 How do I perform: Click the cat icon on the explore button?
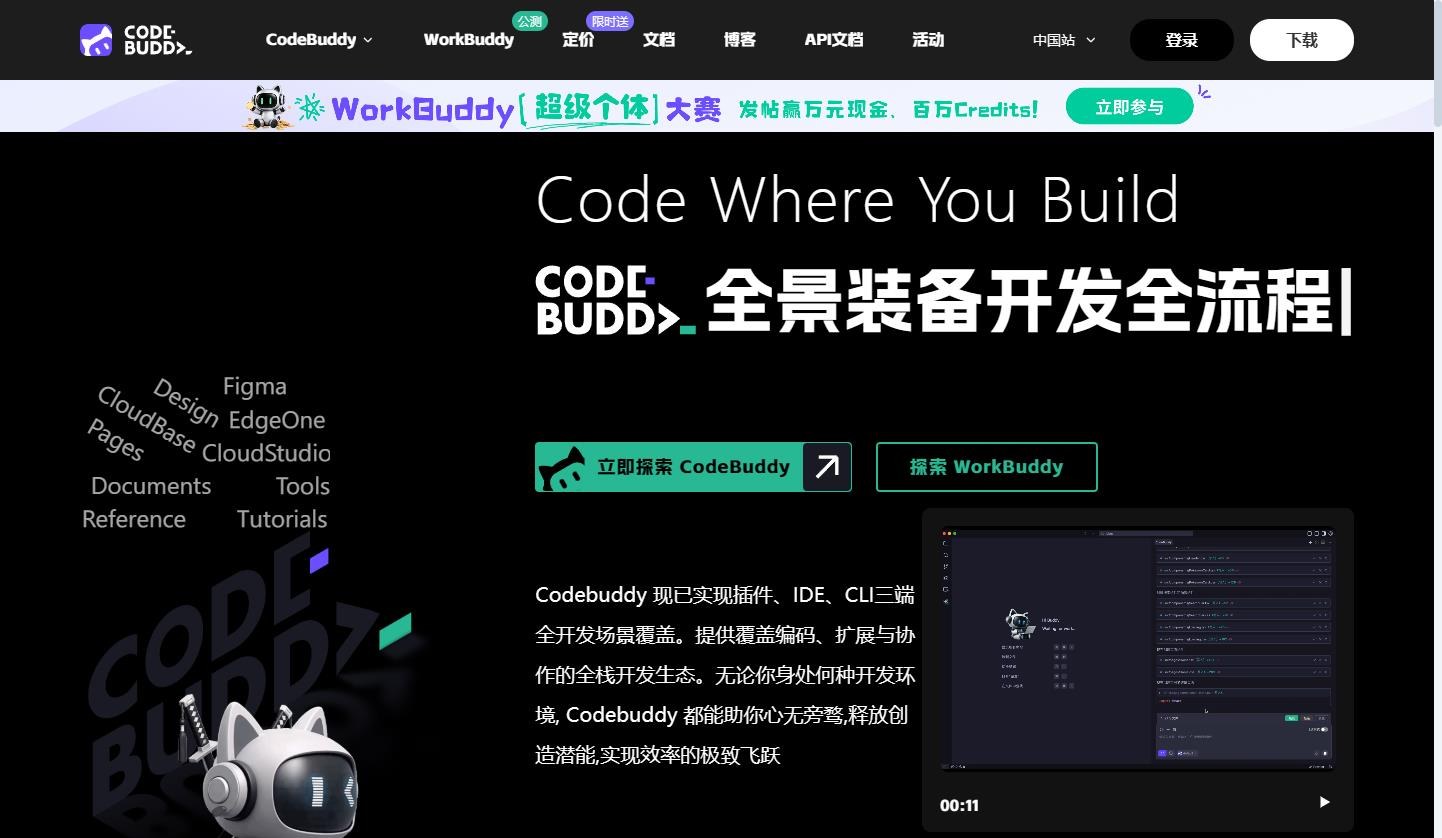pyautogui.click(x=561, y=468)
